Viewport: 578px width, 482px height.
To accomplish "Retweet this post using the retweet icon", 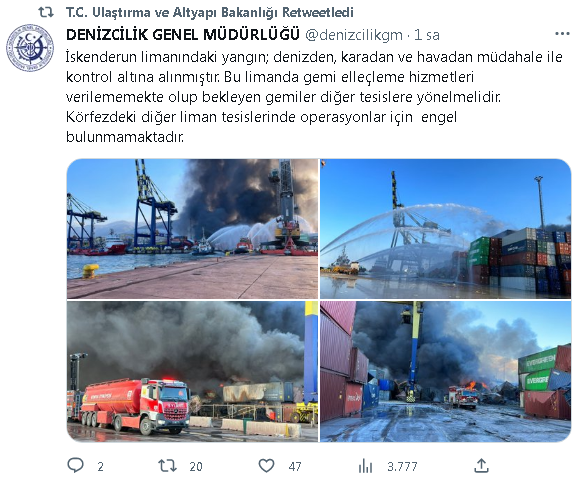I will [167, 466].
